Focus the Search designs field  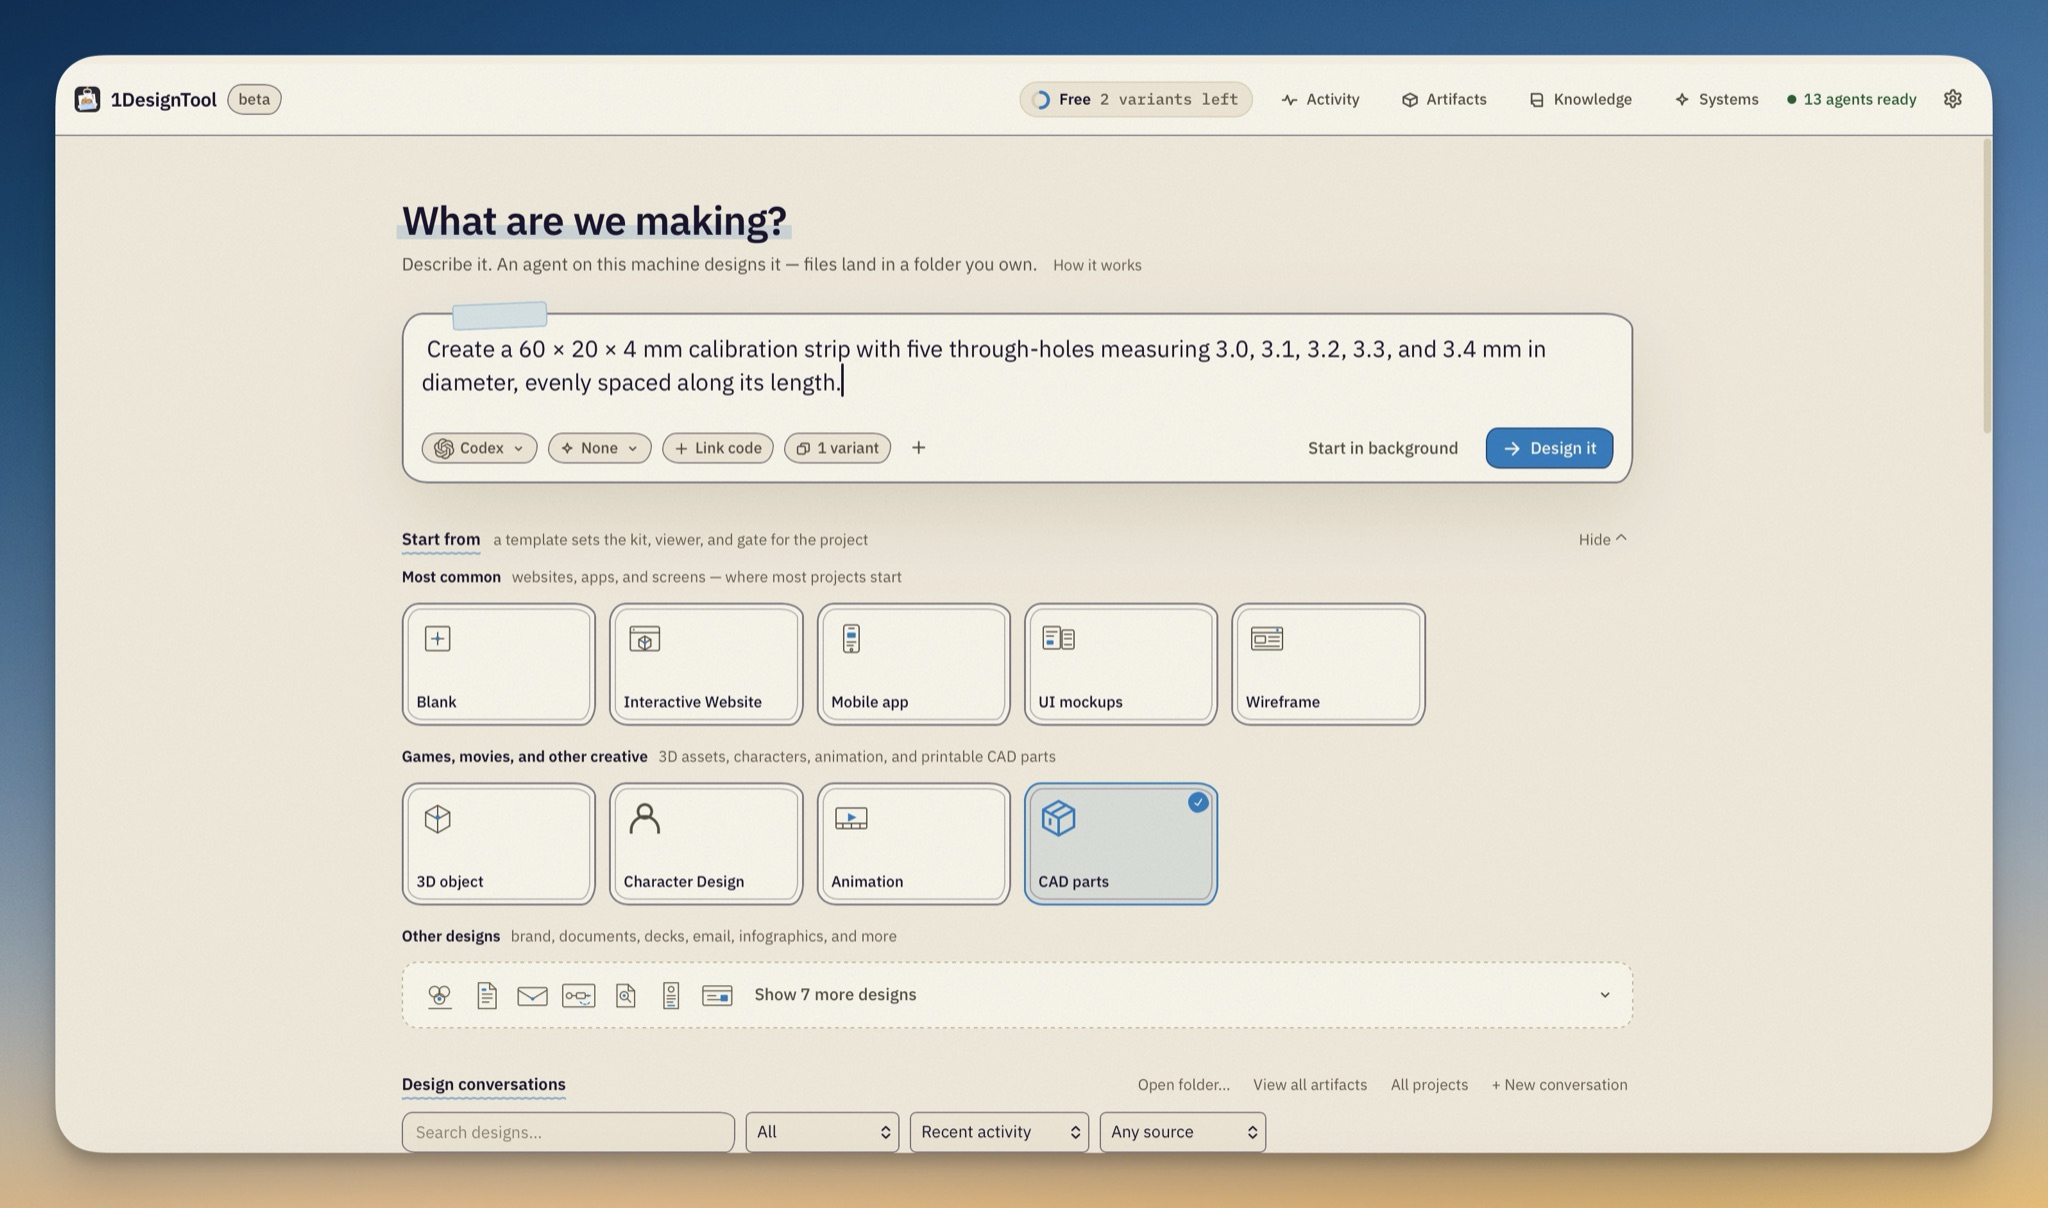[568, 1132]
